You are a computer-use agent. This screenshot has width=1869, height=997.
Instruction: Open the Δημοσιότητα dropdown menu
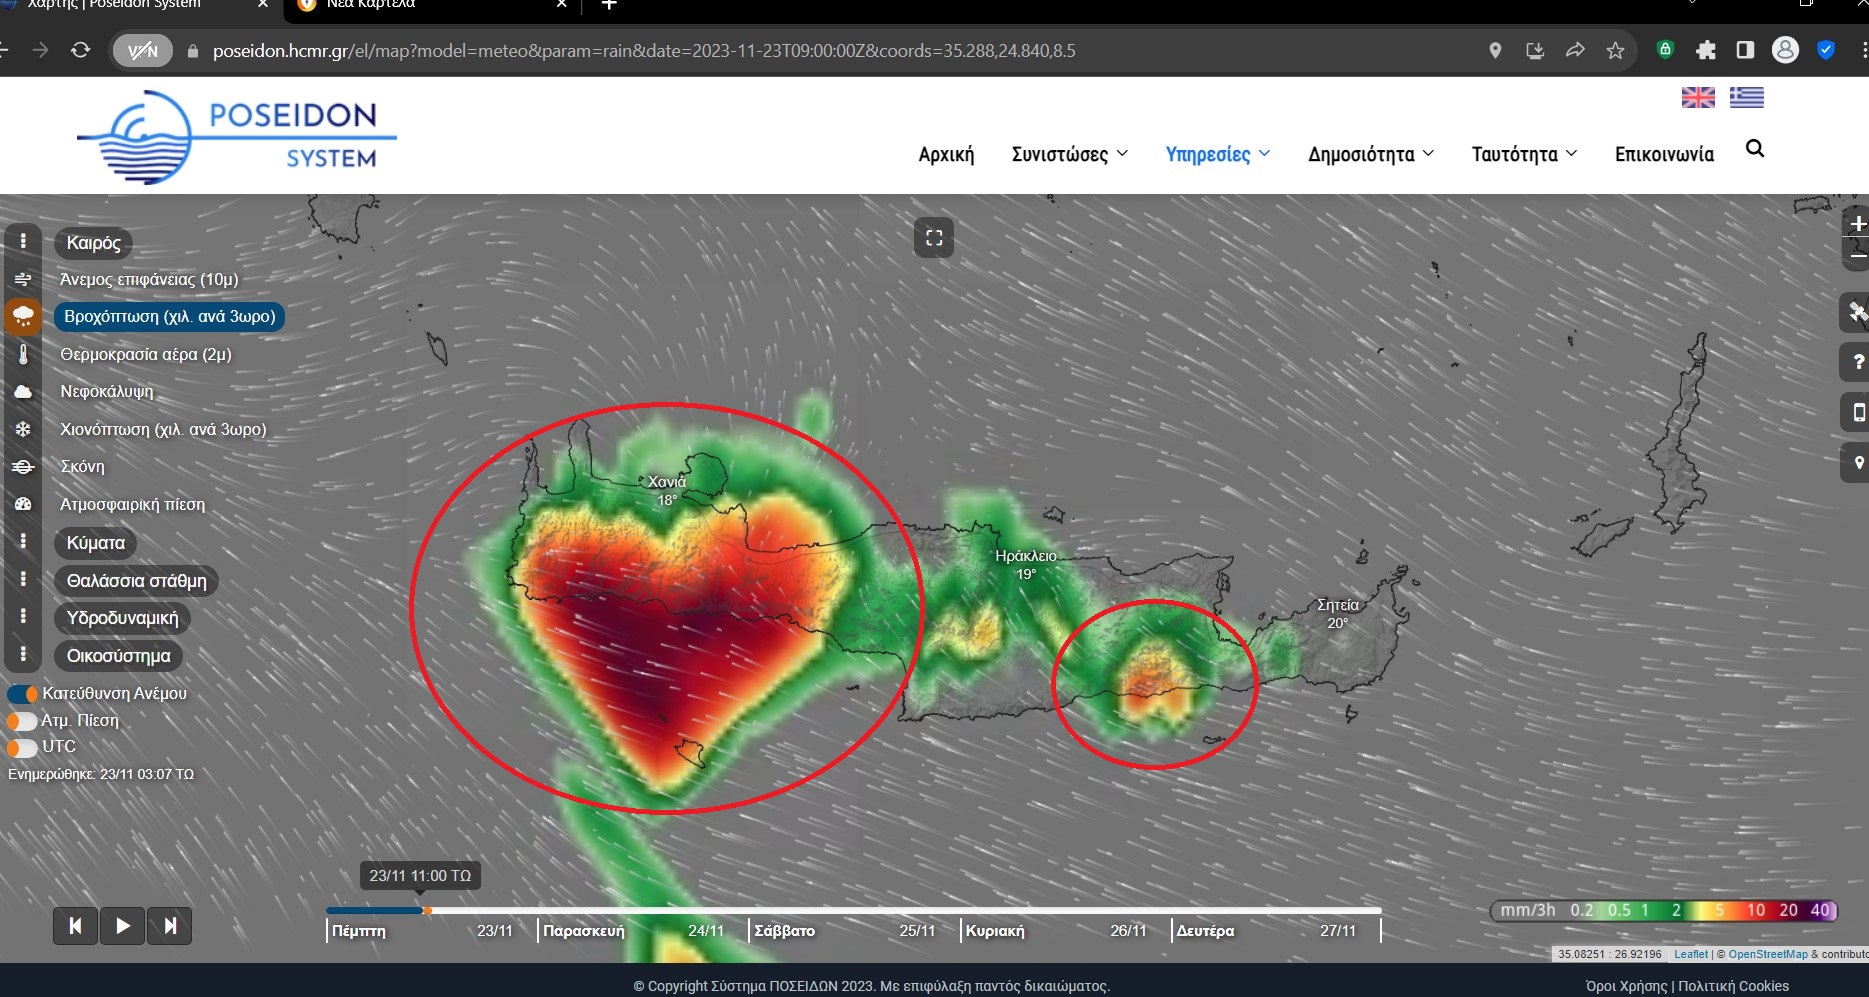point(1370,154)
